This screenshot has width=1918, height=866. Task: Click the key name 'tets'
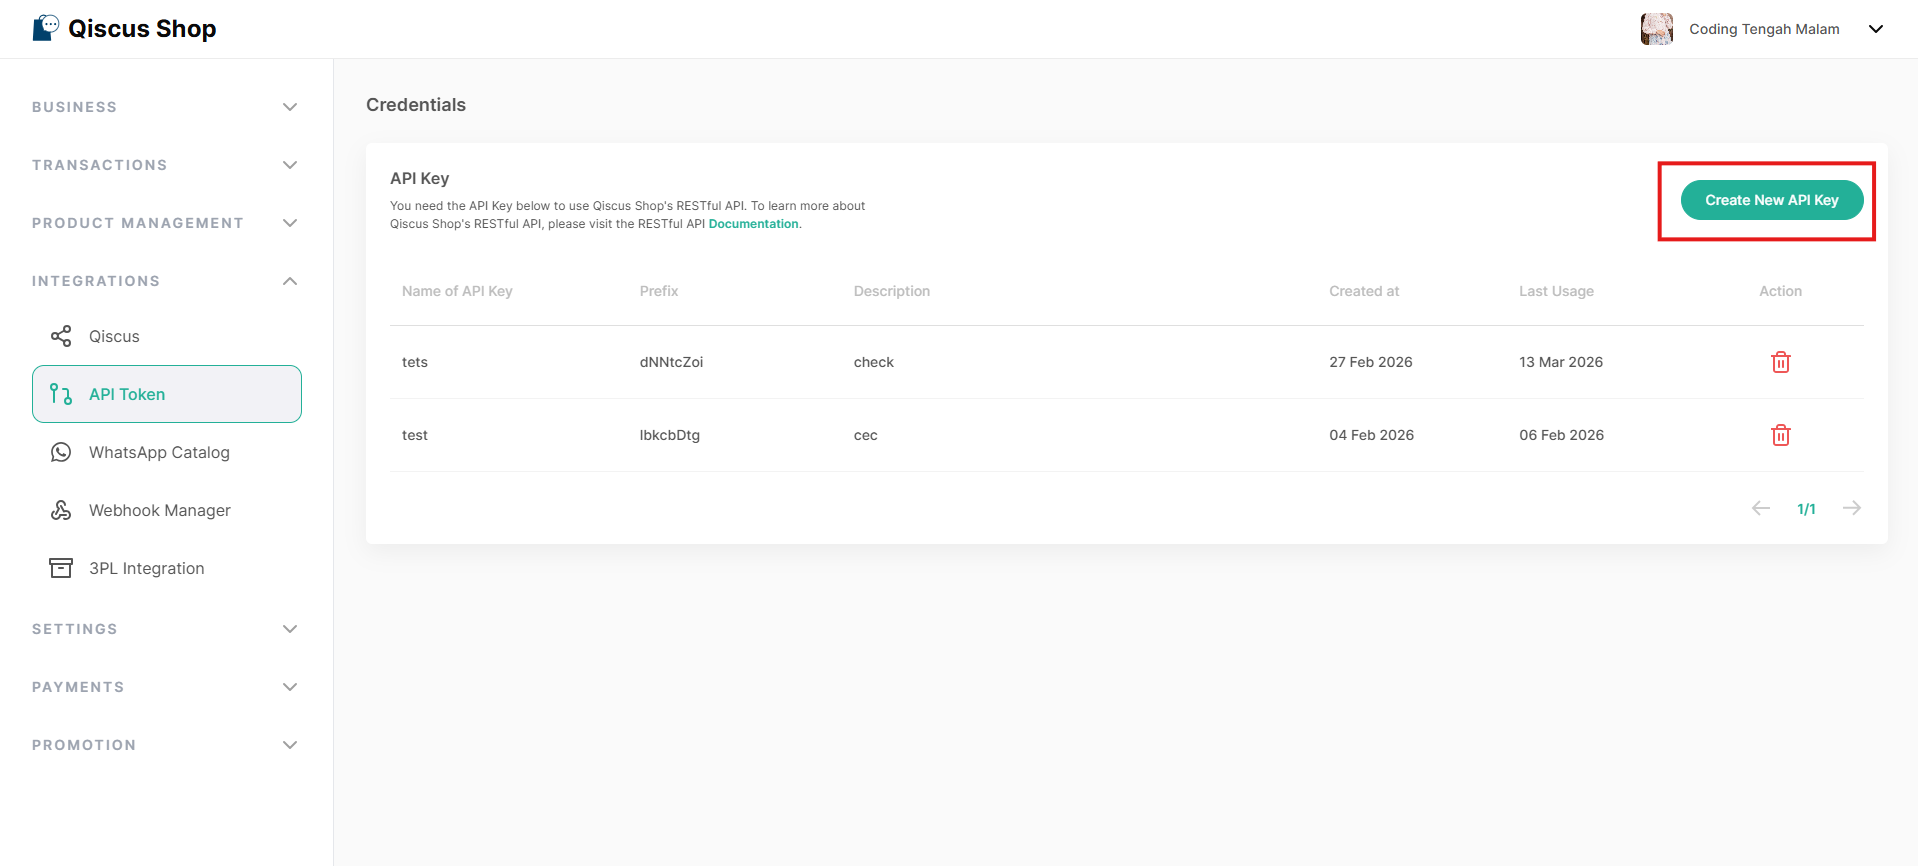[x=415, y=362]
